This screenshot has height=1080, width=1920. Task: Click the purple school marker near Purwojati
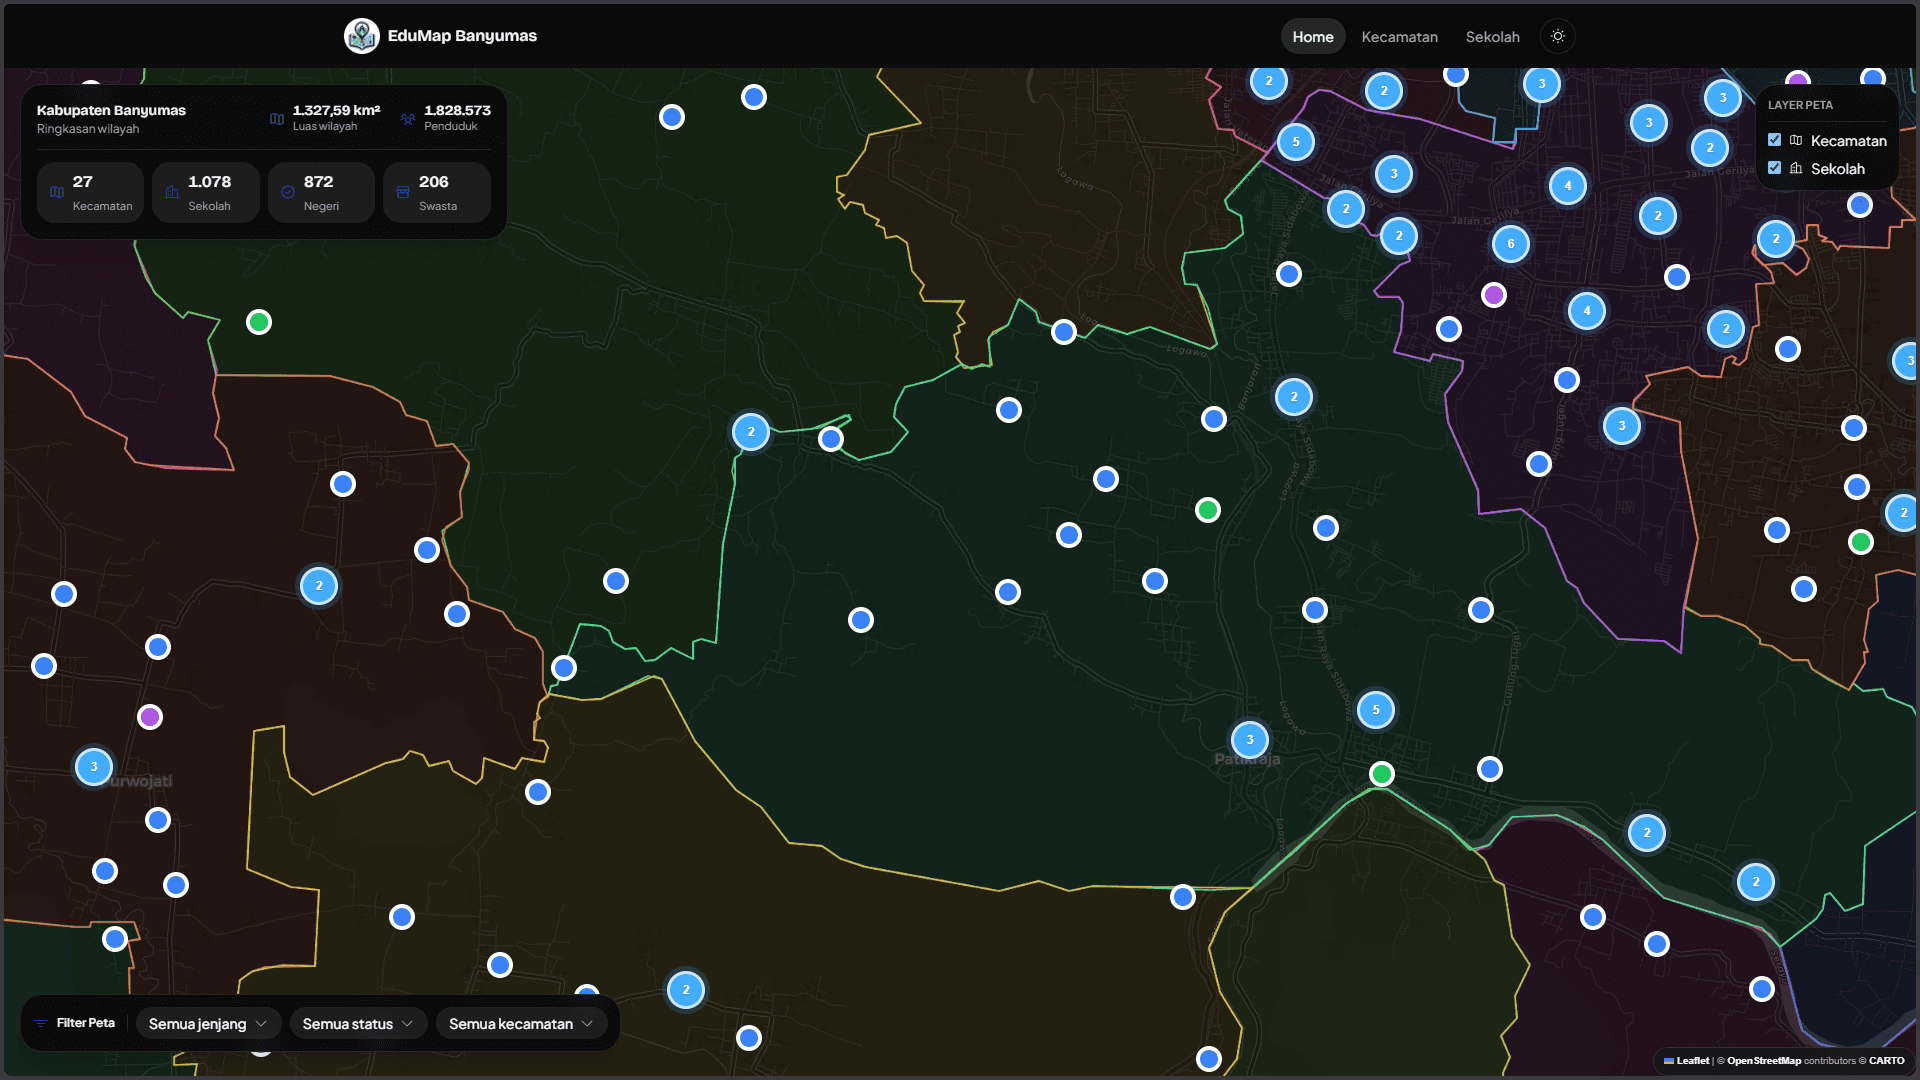tap(150, 717)
